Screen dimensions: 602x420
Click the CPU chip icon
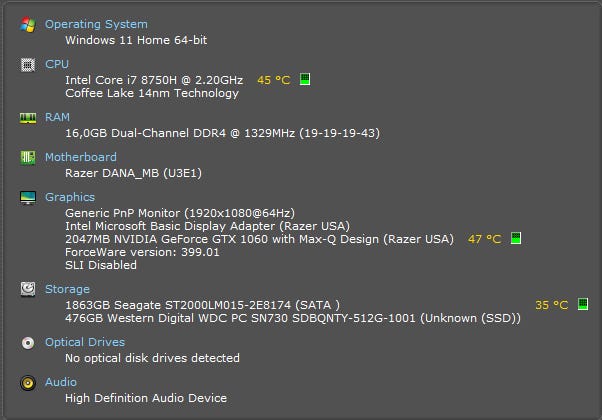point(28,64)
